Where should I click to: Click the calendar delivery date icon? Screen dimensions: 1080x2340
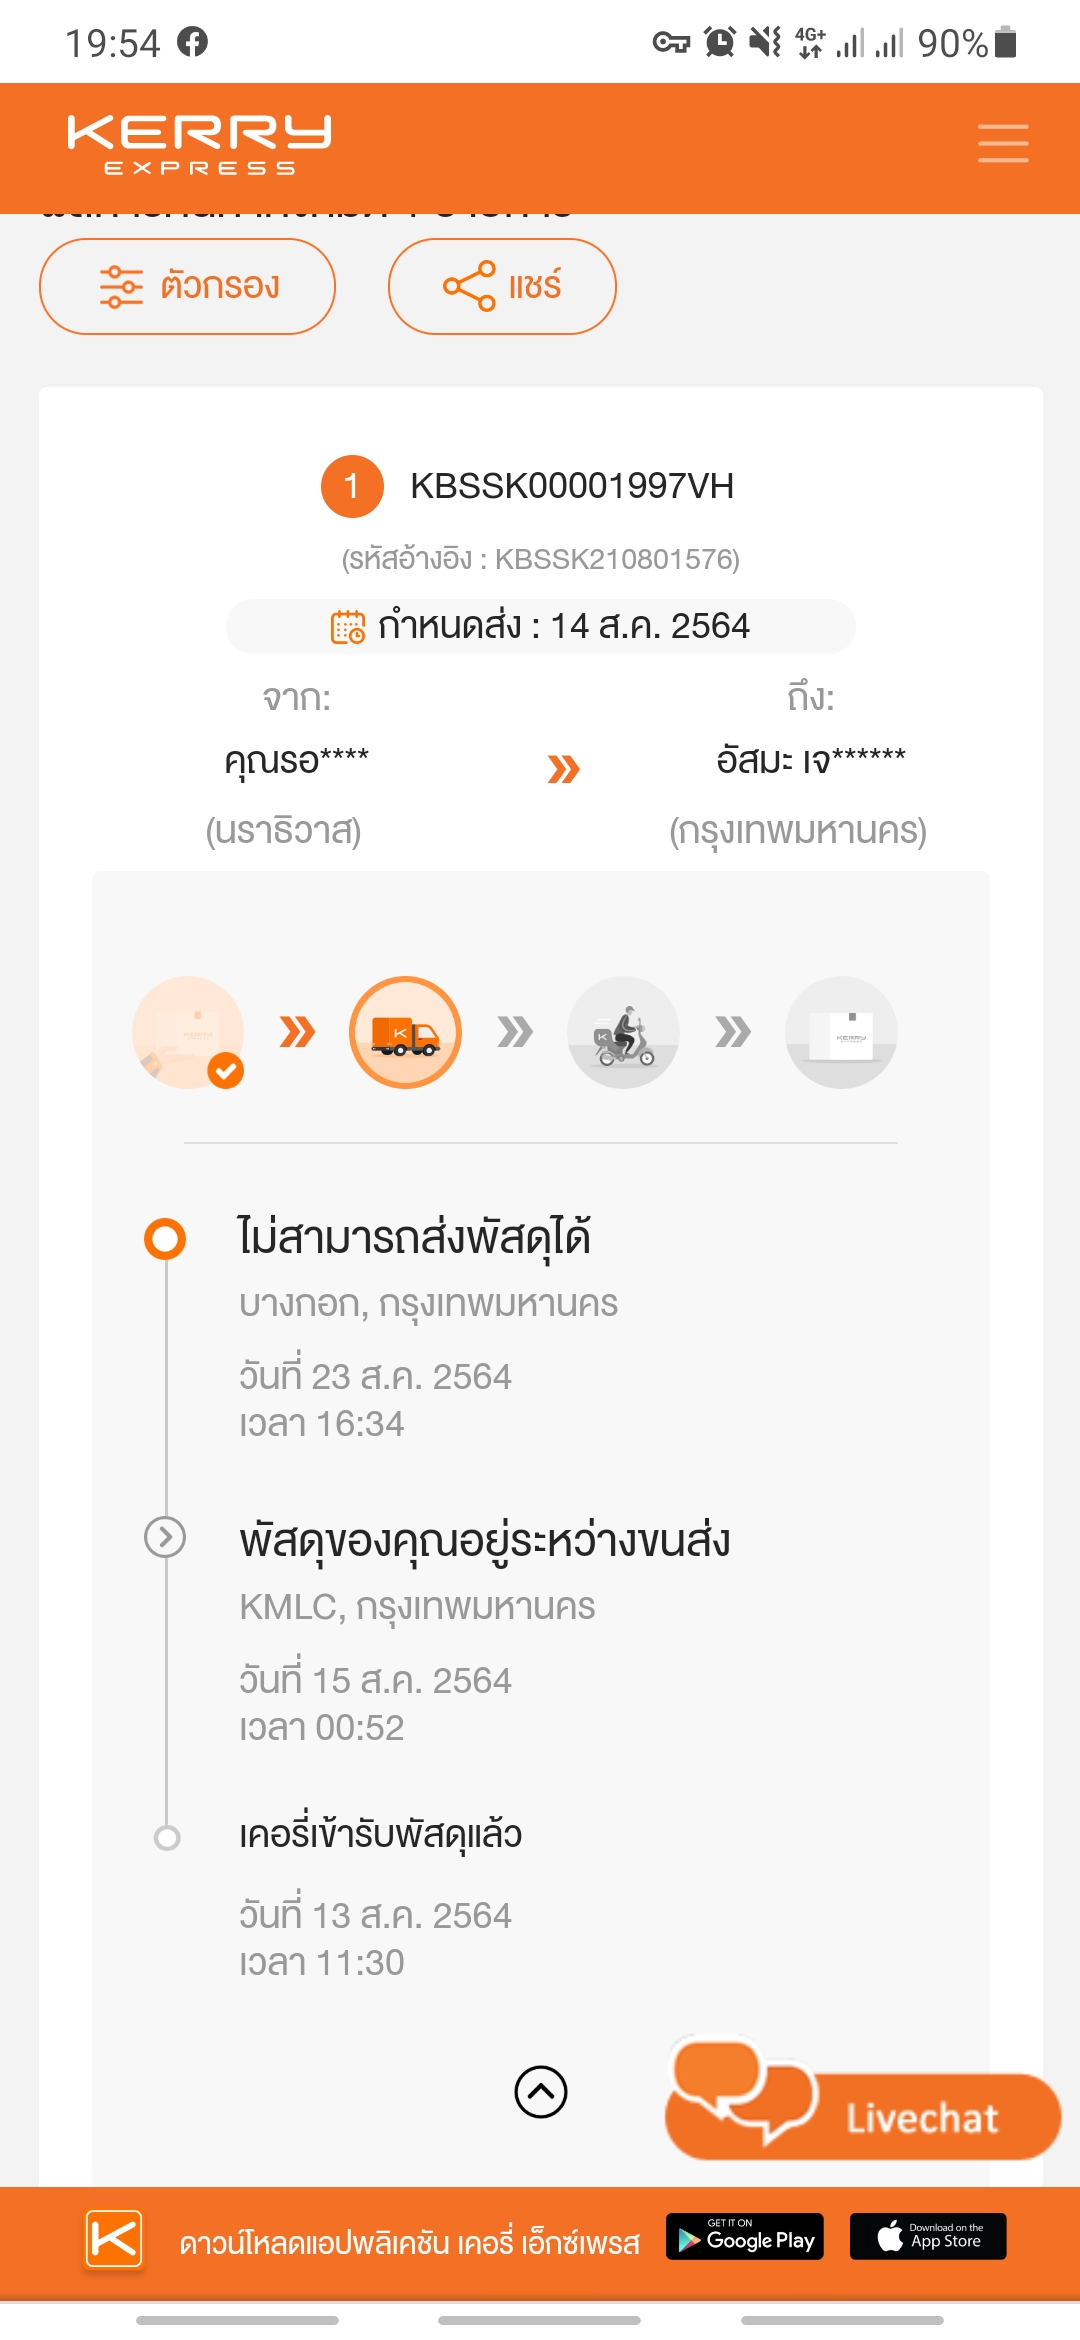tap(348, 627)
